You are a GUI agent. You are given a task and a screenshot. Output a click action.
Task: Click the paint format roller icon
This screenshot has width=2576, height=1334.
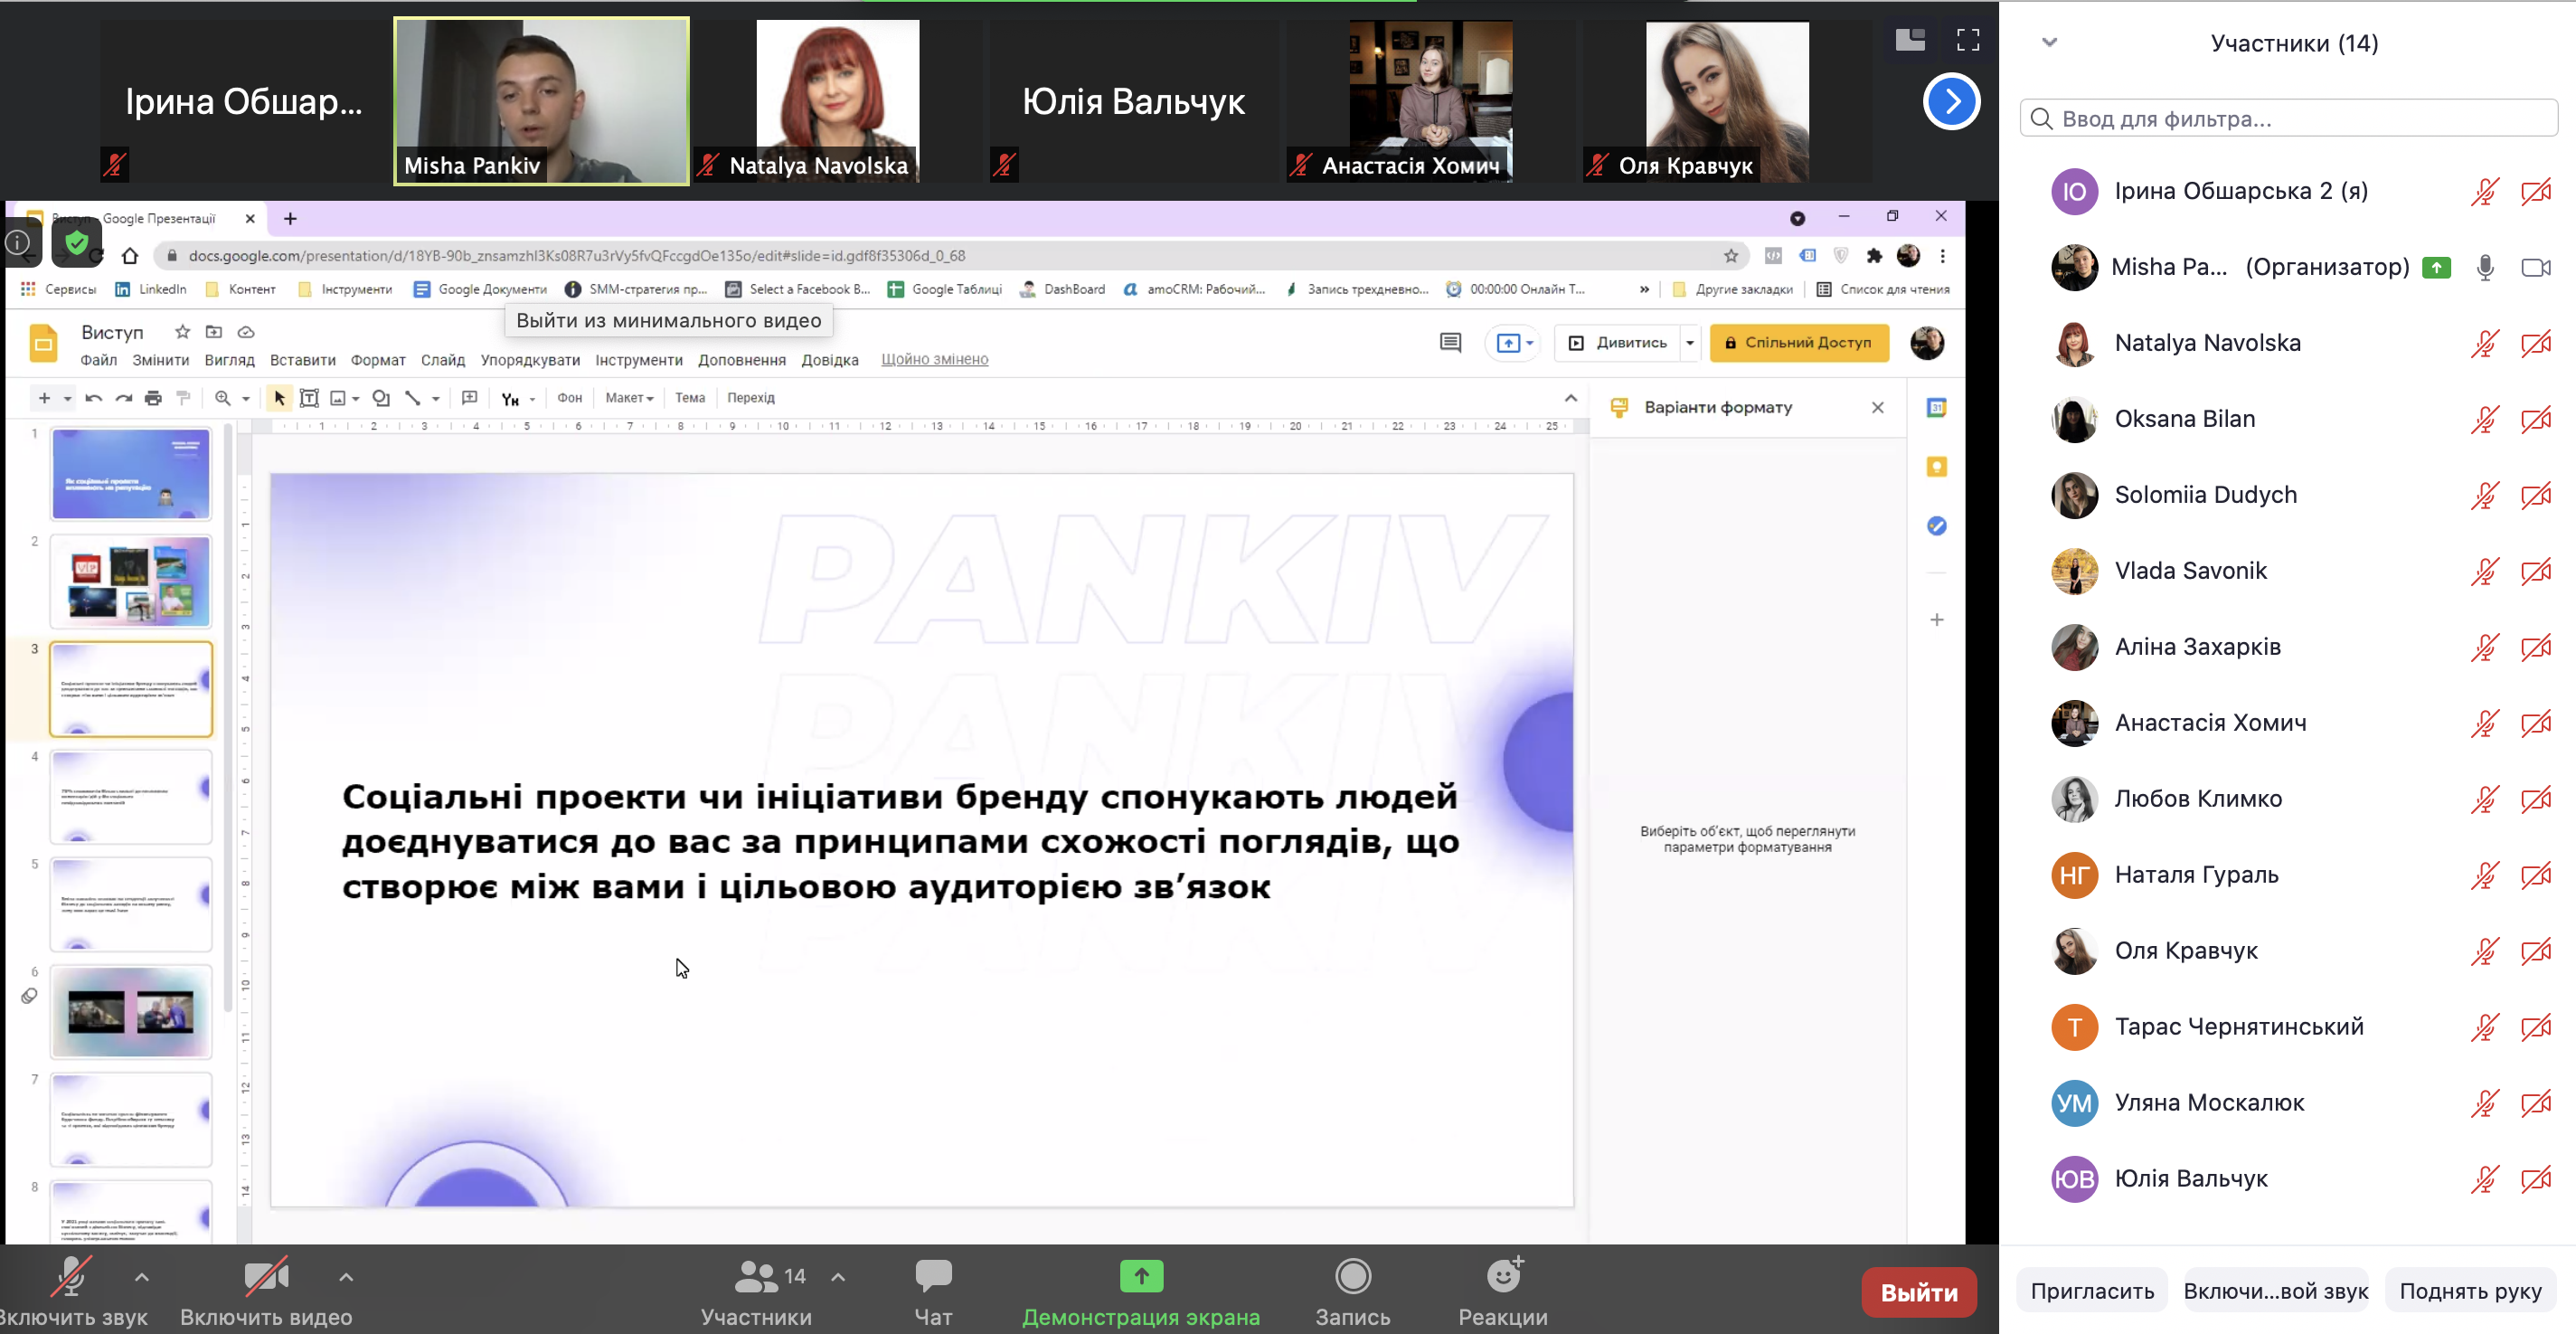pos(183,398)
